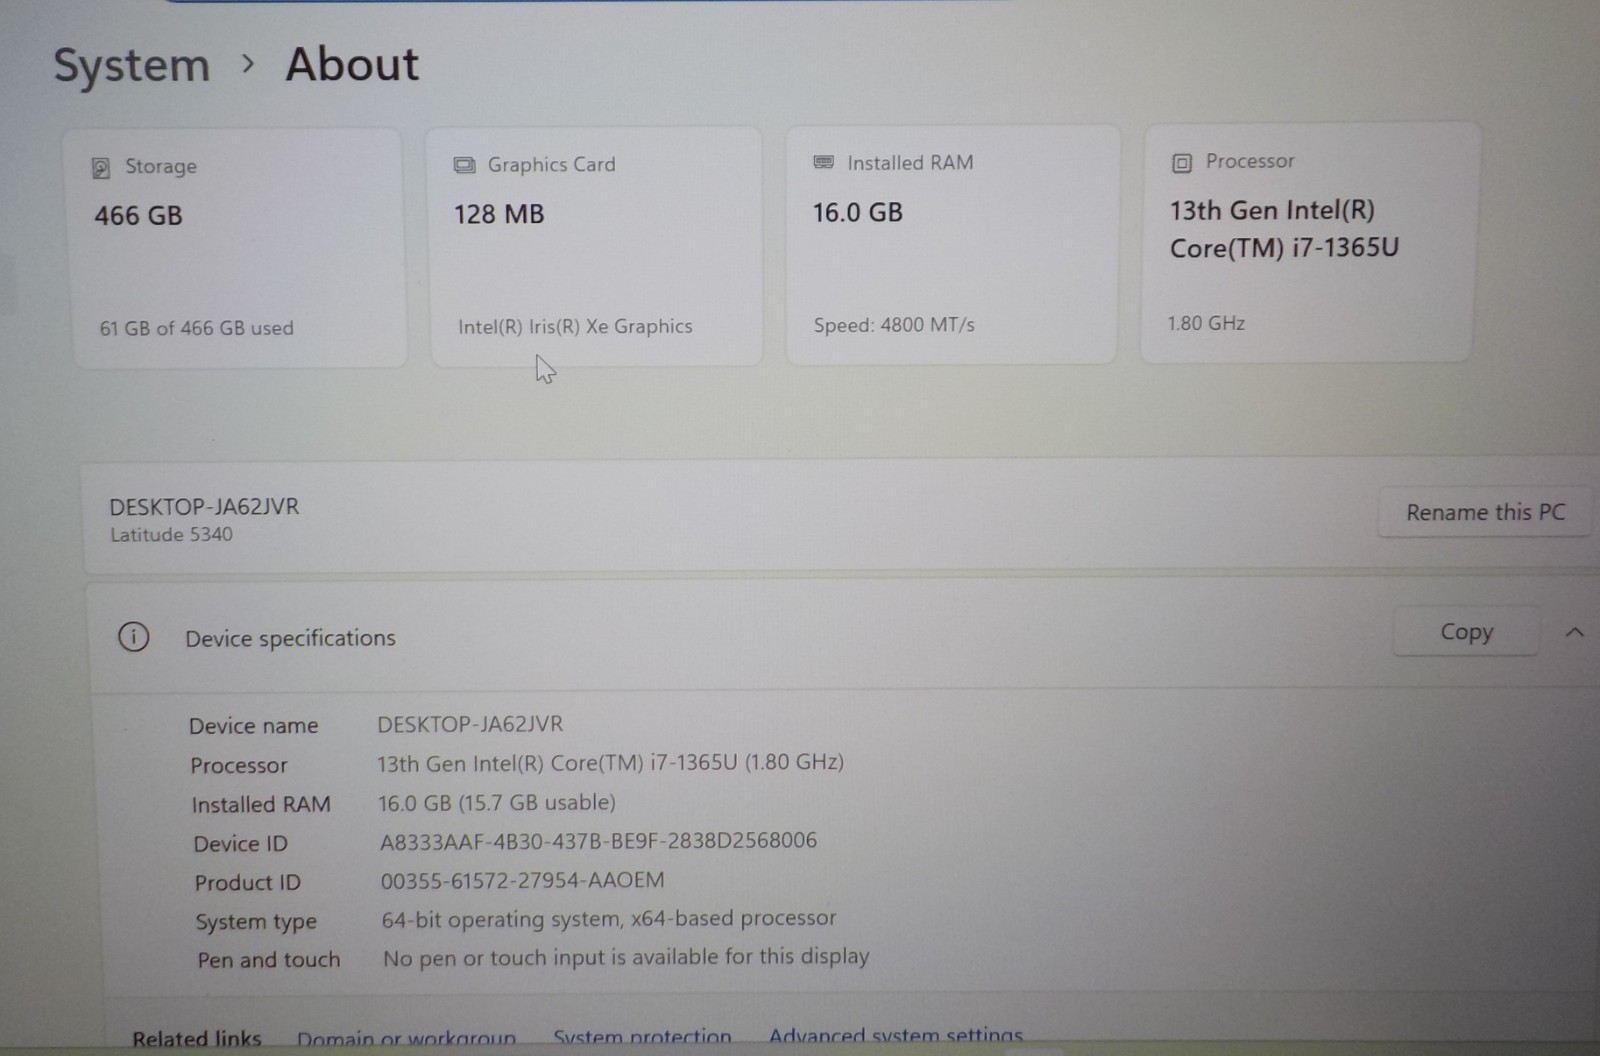
Task: Copy device specifications
Action: [x=1466, y=632]
